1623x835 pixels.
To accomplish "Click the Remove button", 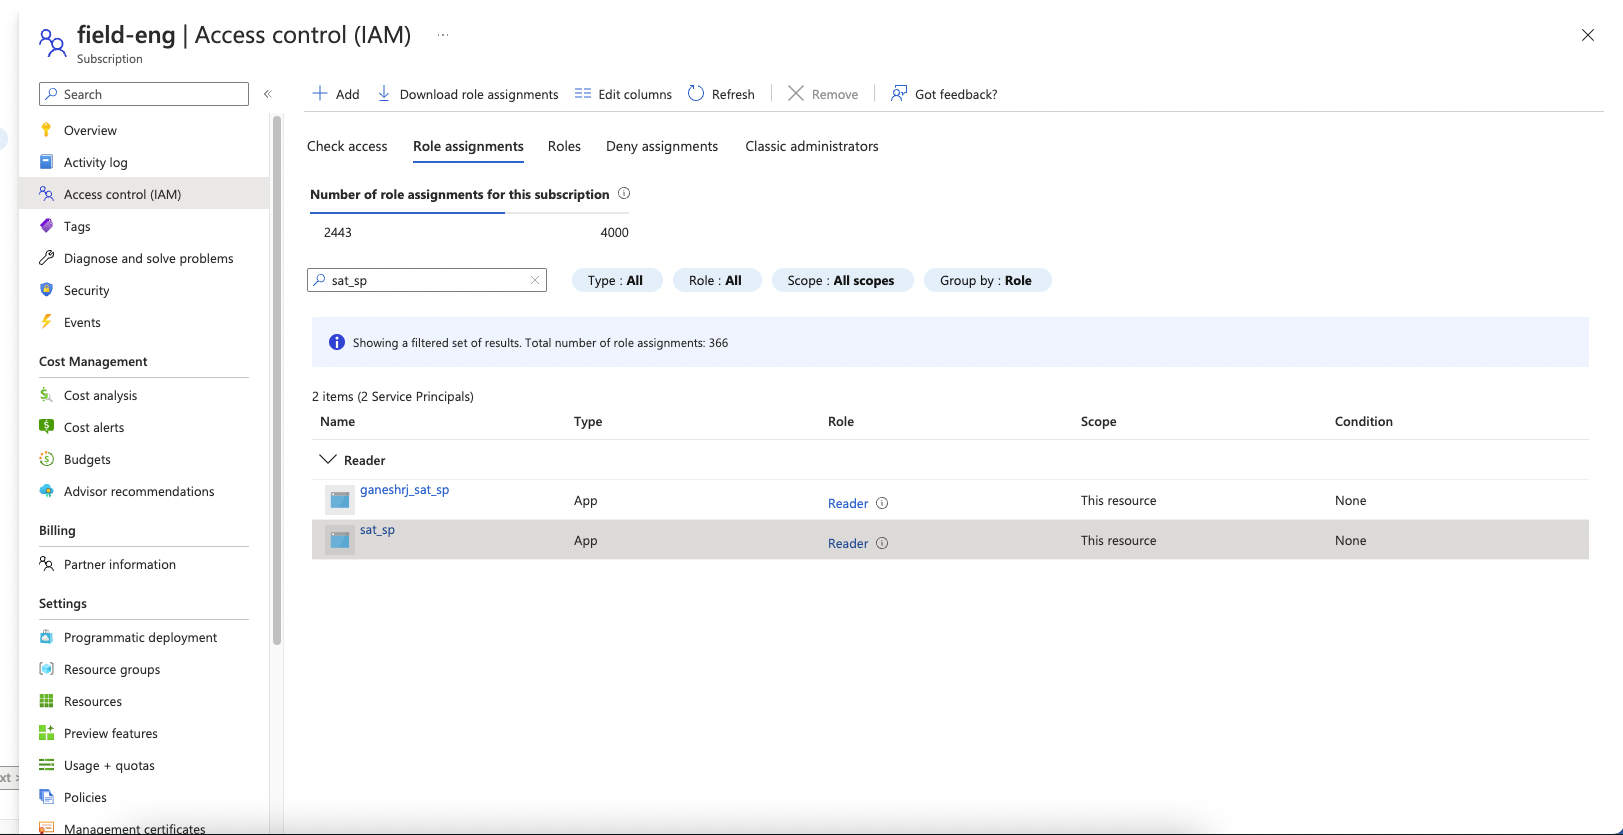I will 823,94.
